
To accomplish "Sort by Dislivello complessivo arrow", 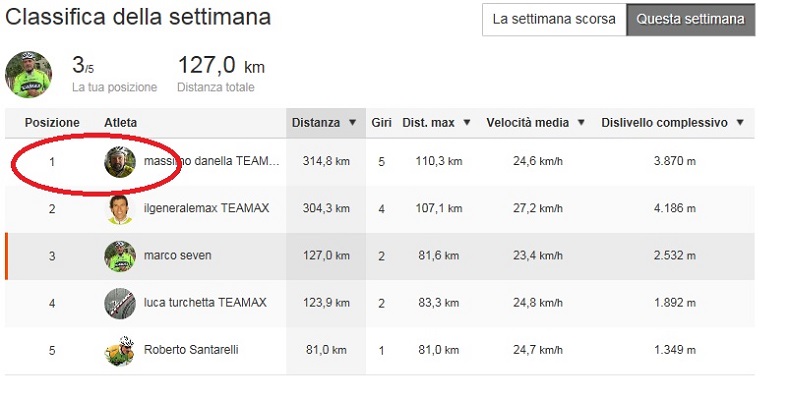I will coord(740,122).
